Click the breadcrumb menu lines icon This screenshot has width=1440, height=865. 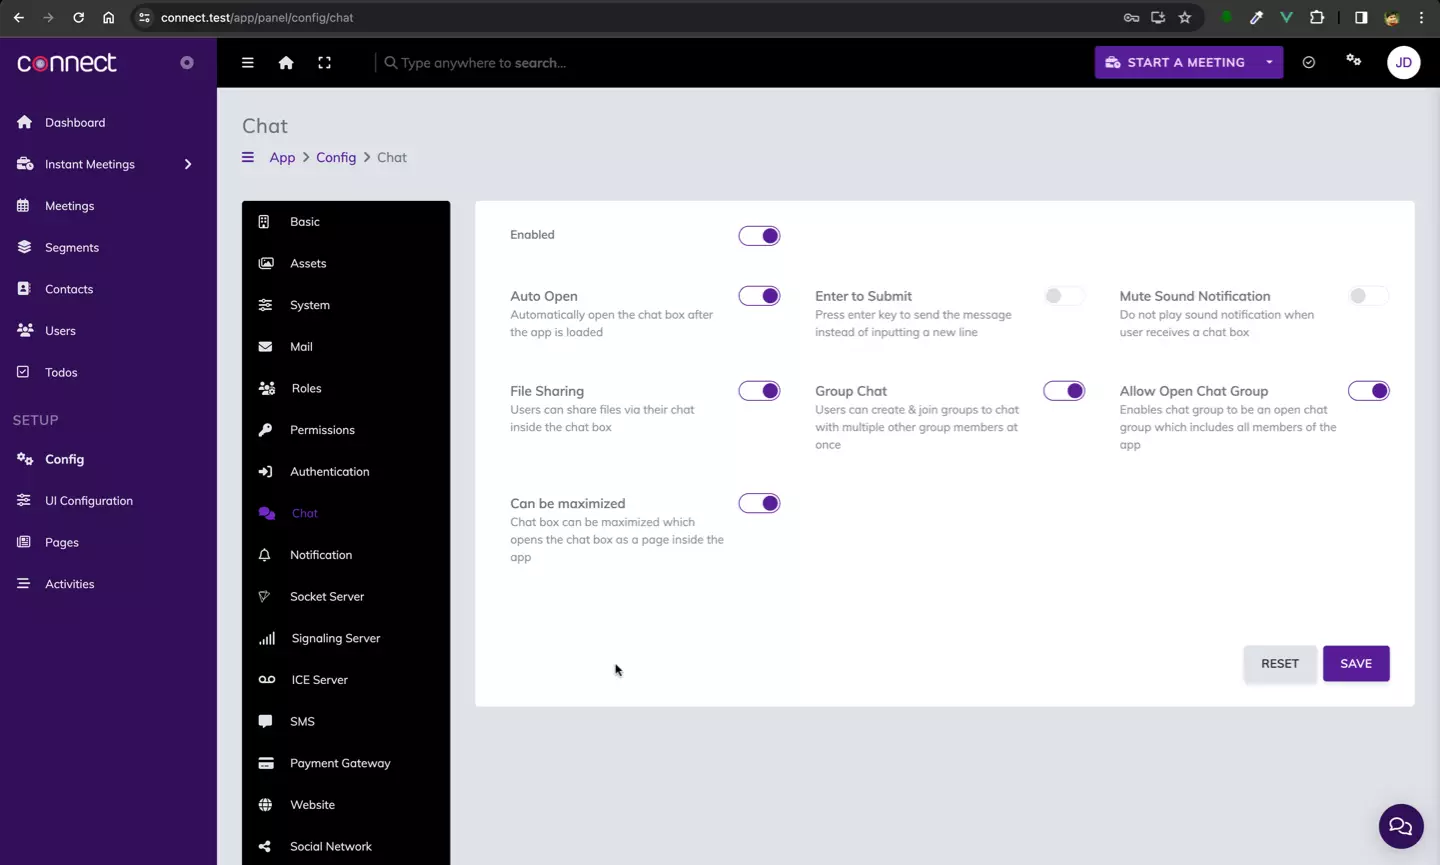(x=248, y=157)
